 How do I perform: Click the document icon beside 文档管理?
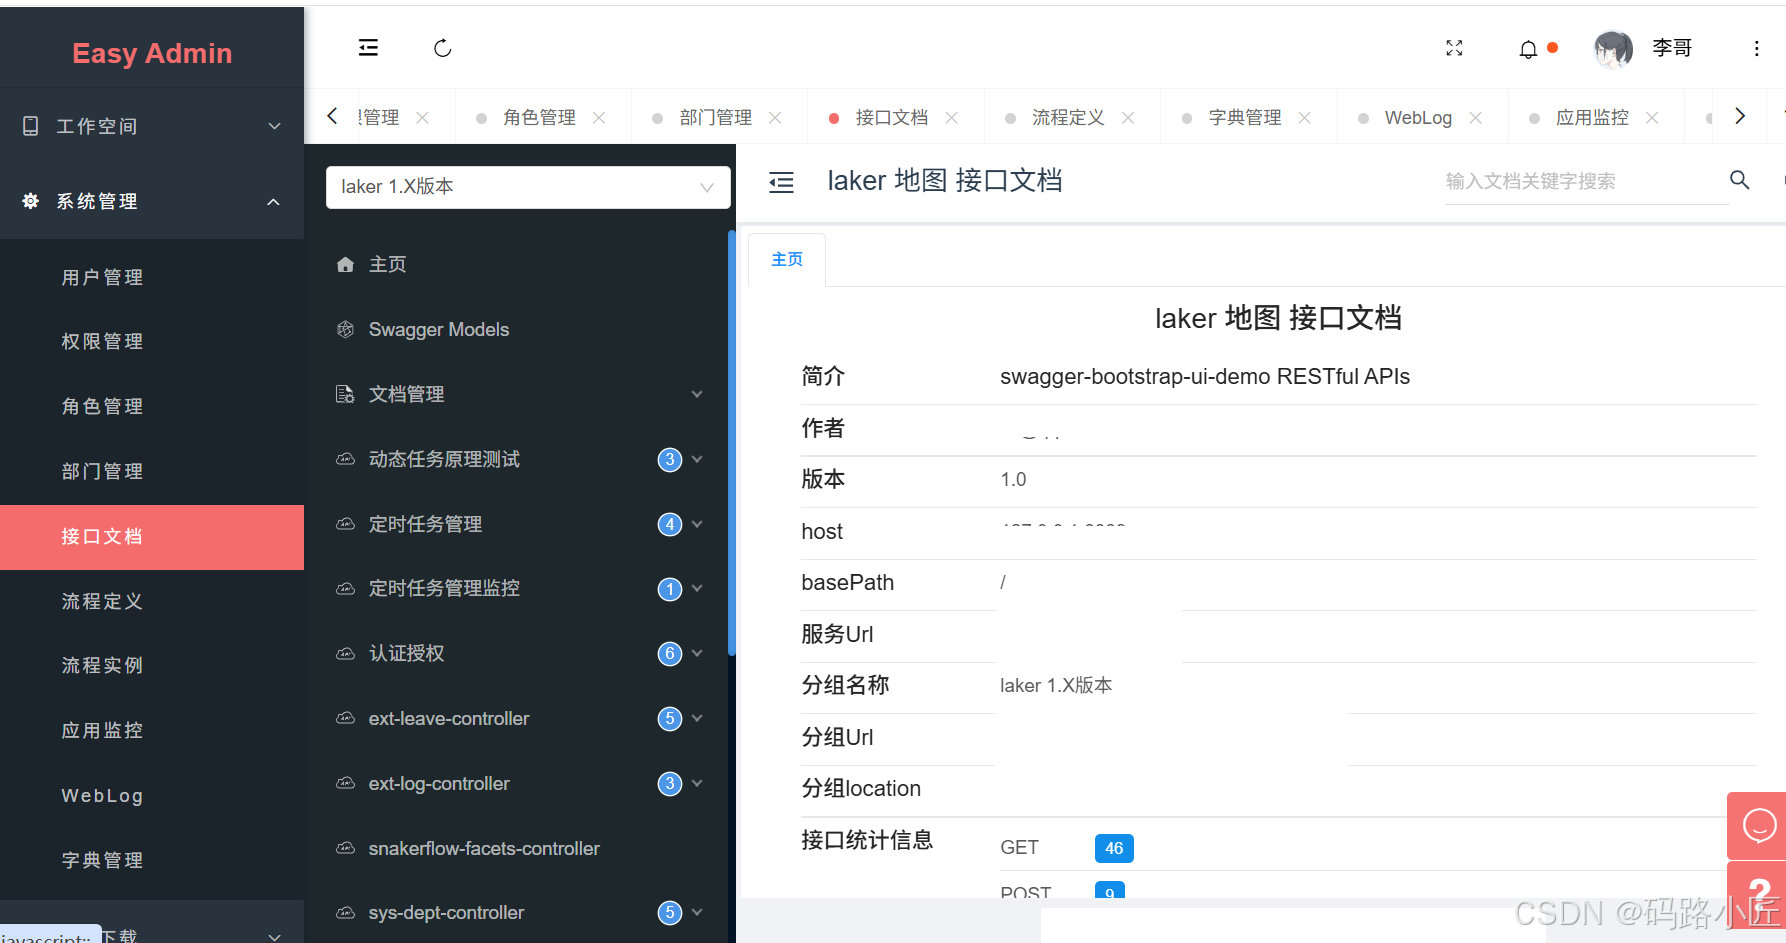tap(345, 393)
